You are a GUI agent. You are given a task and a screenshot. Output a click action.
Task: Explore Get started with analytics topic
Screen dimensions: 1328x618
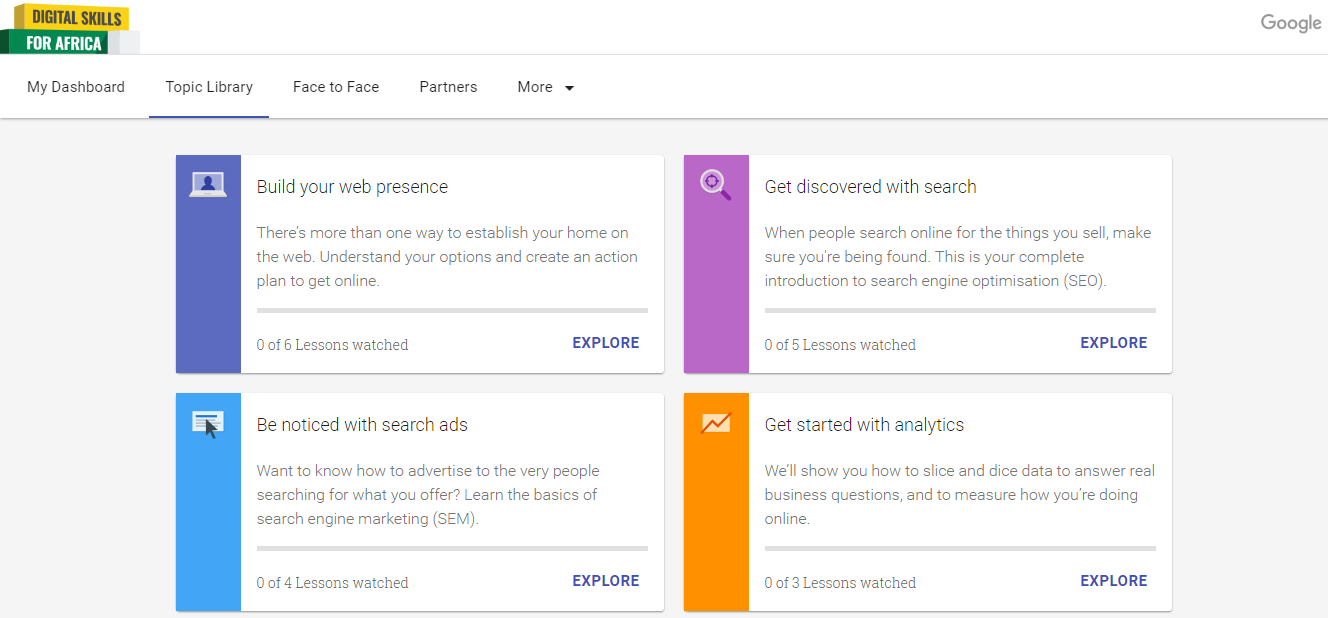coord(1113,581)
